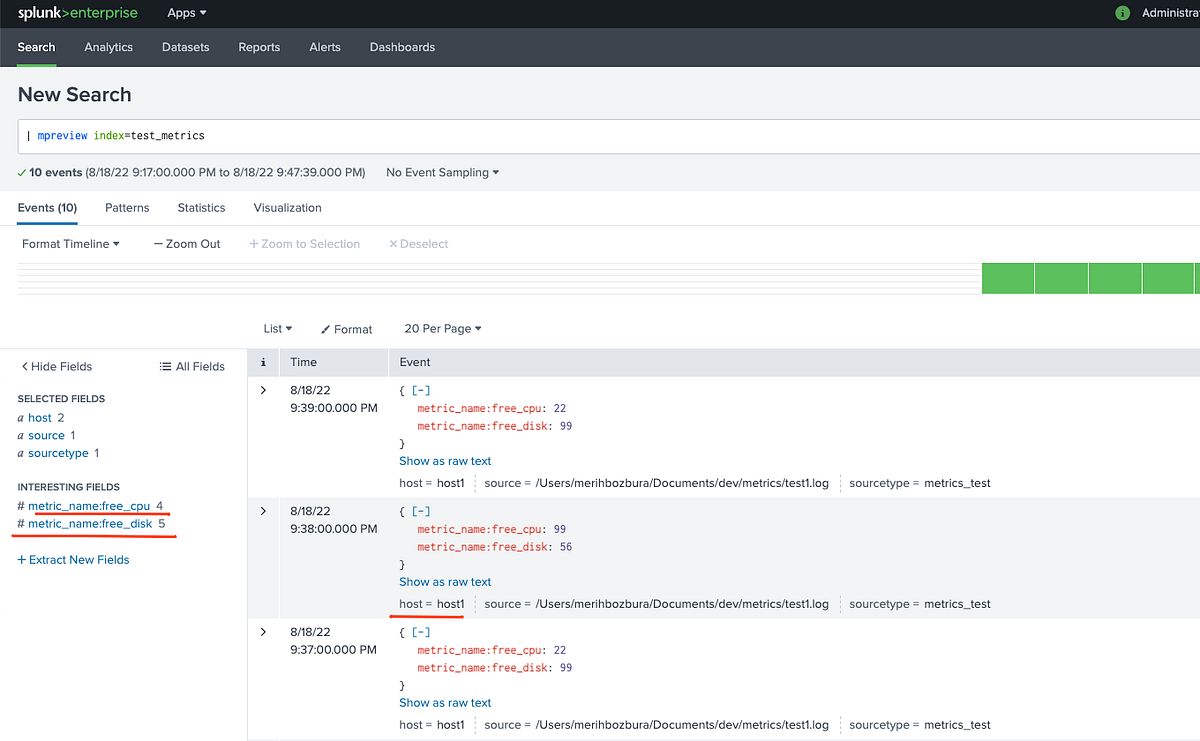
Task: Click the Format pencil icon above the results
Action: pos(325,329)
